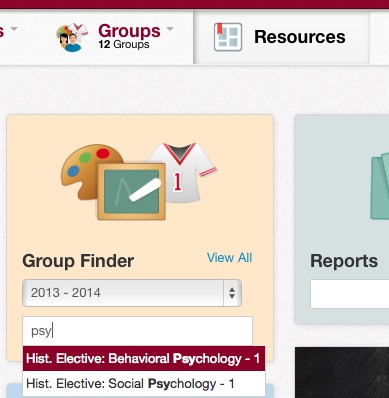Open the Groups people icon

click(72, 37)
